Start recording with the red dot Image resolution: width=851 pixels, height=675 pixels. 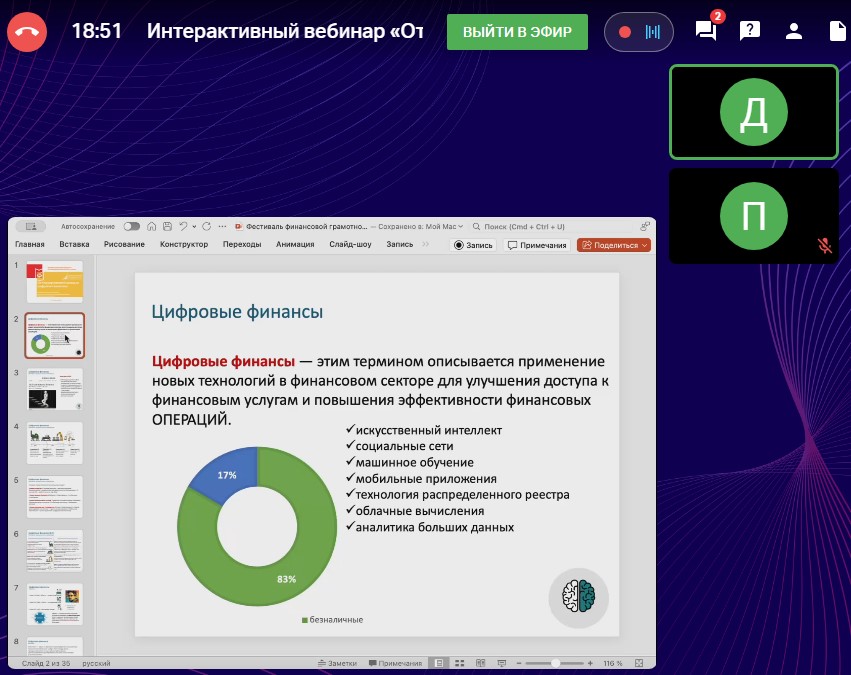click(x=625, y=32)
